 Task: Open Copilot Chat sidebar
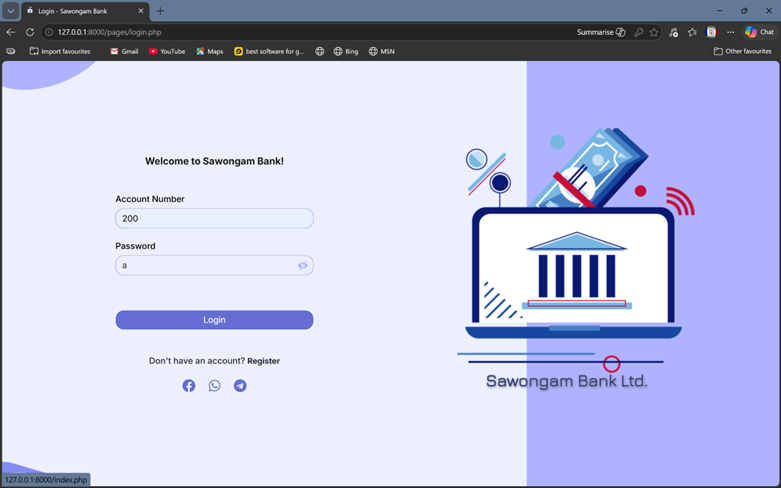[x=760, y=32]
